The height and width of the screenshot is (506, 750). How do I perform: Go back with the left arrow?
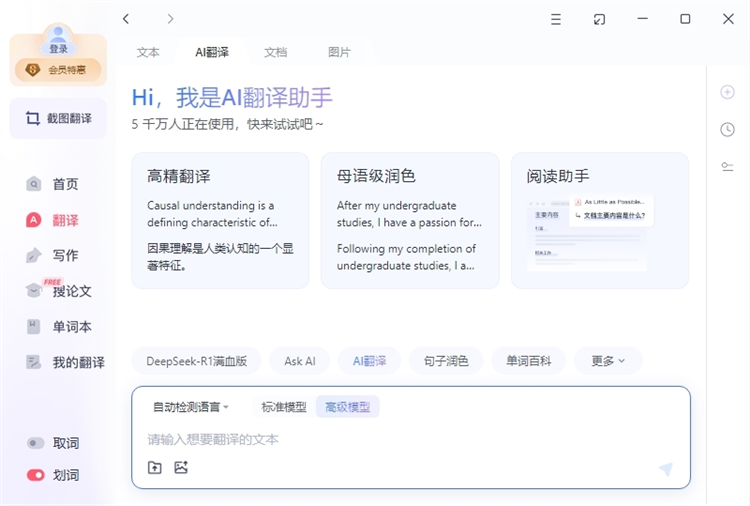[x=126, y=19]
